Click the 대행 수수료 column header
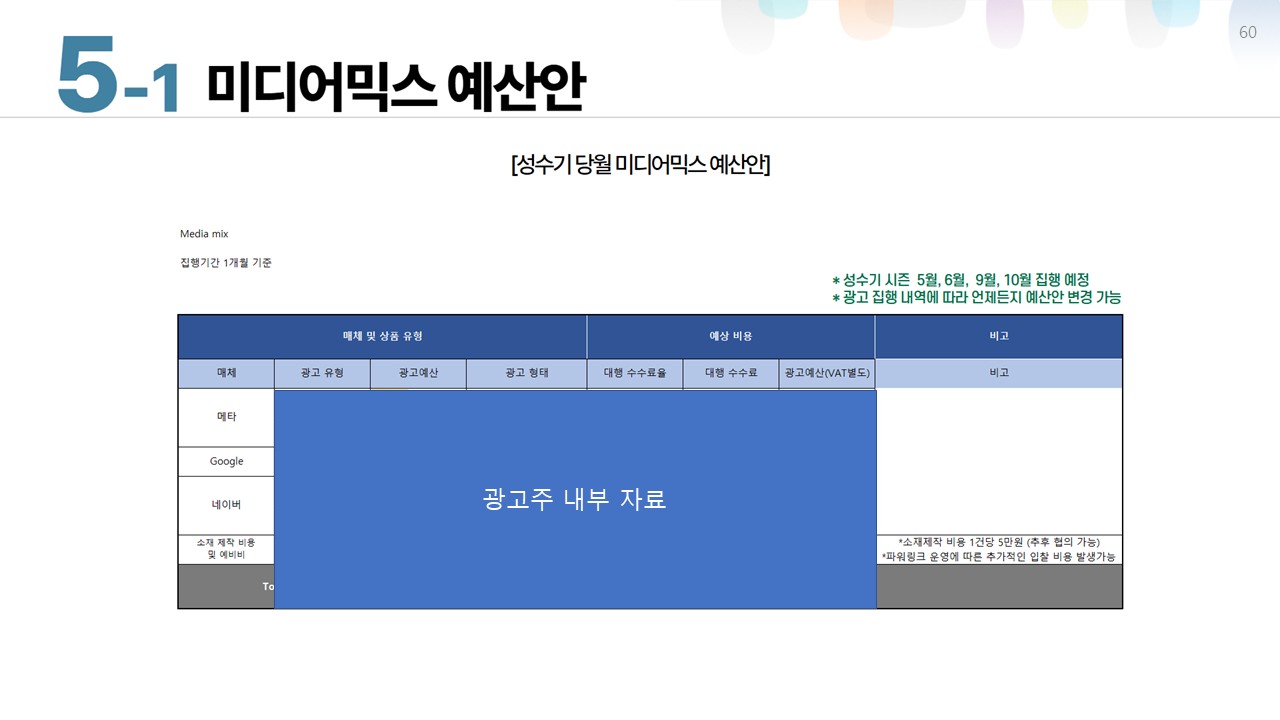This screenshot has width=1280, height=720. (730, 373)
